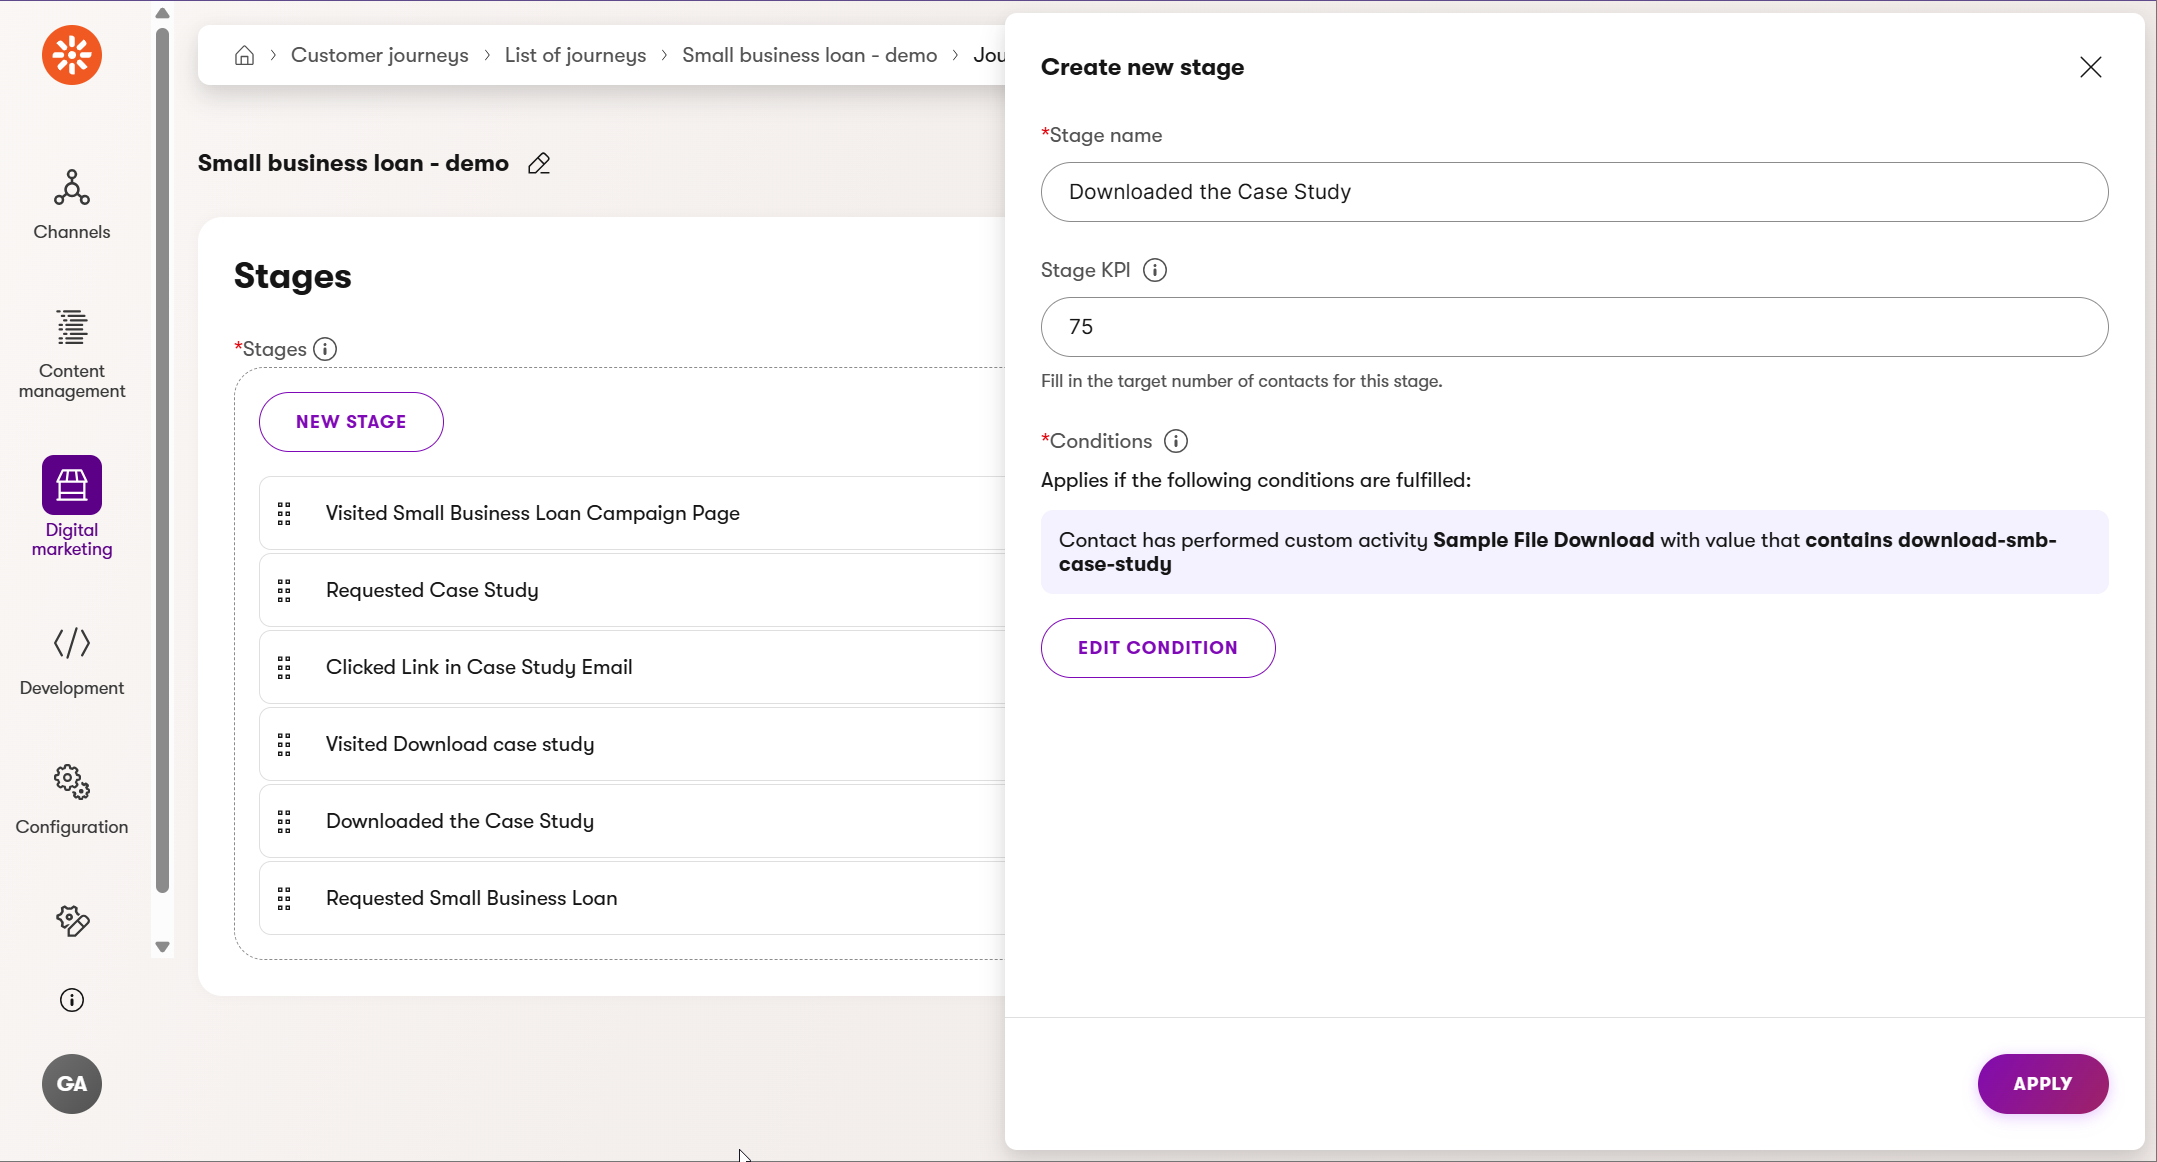Go to Customer journeys breadcrumb
The image size is (2157, 1162).
coord(379,55)
